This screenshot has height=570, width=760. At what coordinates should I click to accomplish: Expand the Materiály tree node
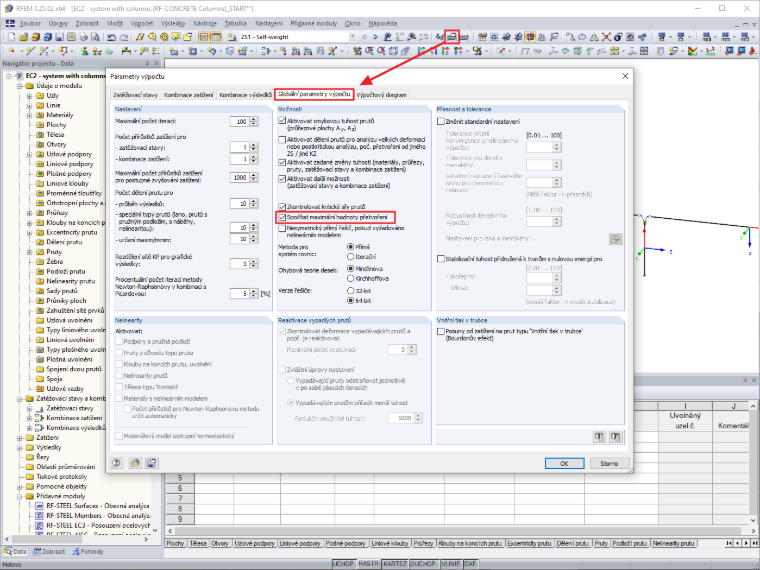30,115
